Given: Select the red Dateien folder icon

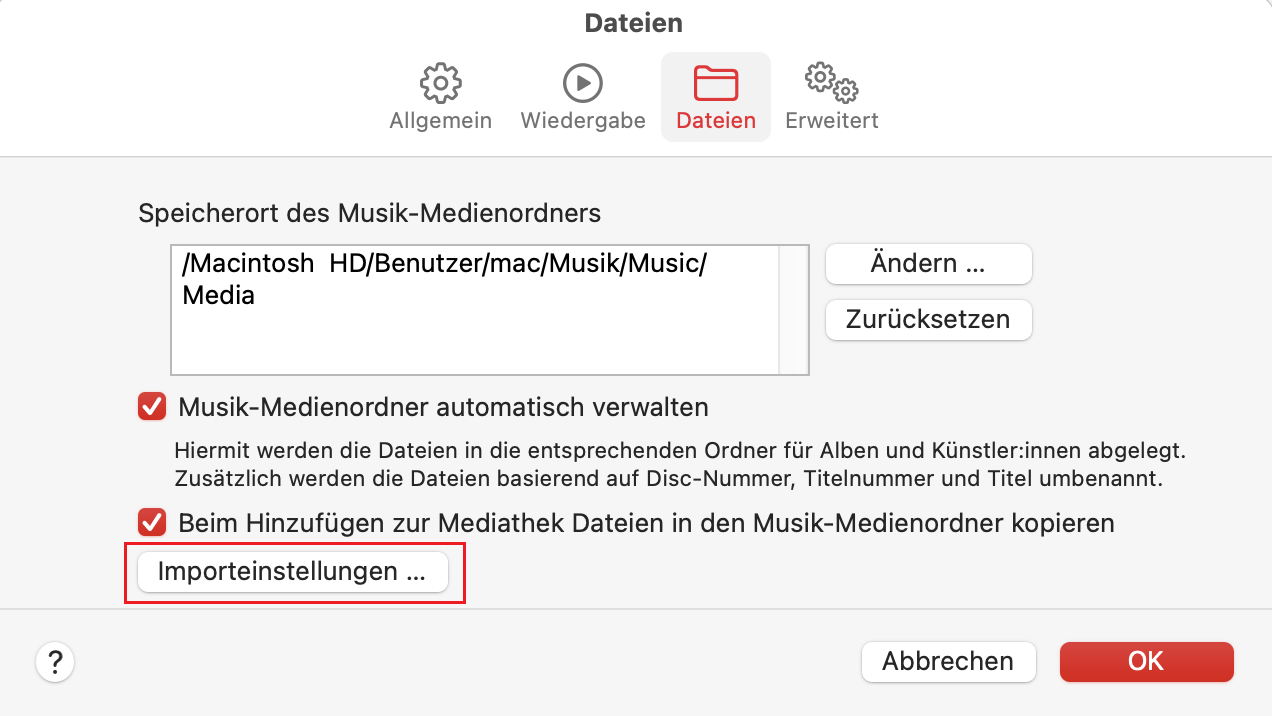Looking at the screenshot, I should (x=715, y=82).
